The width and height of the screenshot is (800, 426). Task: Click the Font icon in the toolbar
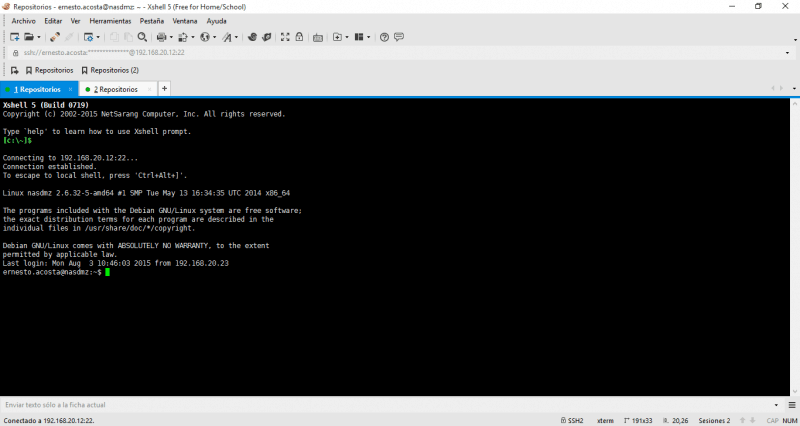227,37
